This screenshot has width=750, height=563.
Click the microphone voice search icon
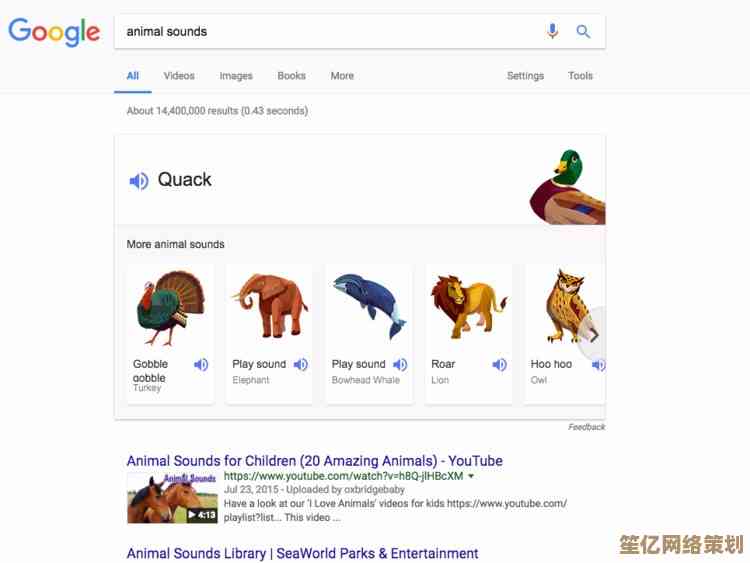[552, 31]
